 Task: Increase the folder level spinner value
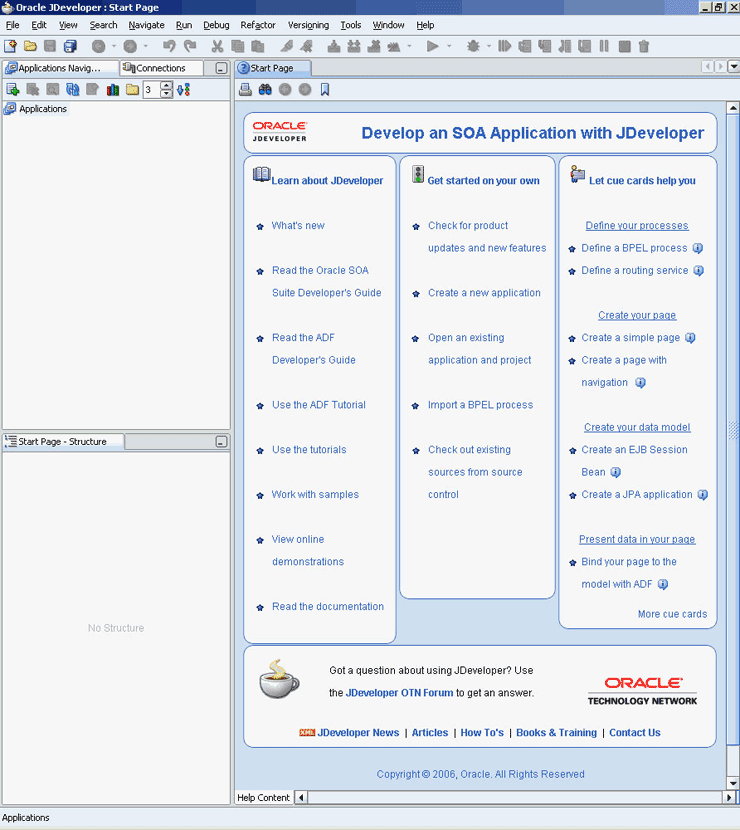166,86
